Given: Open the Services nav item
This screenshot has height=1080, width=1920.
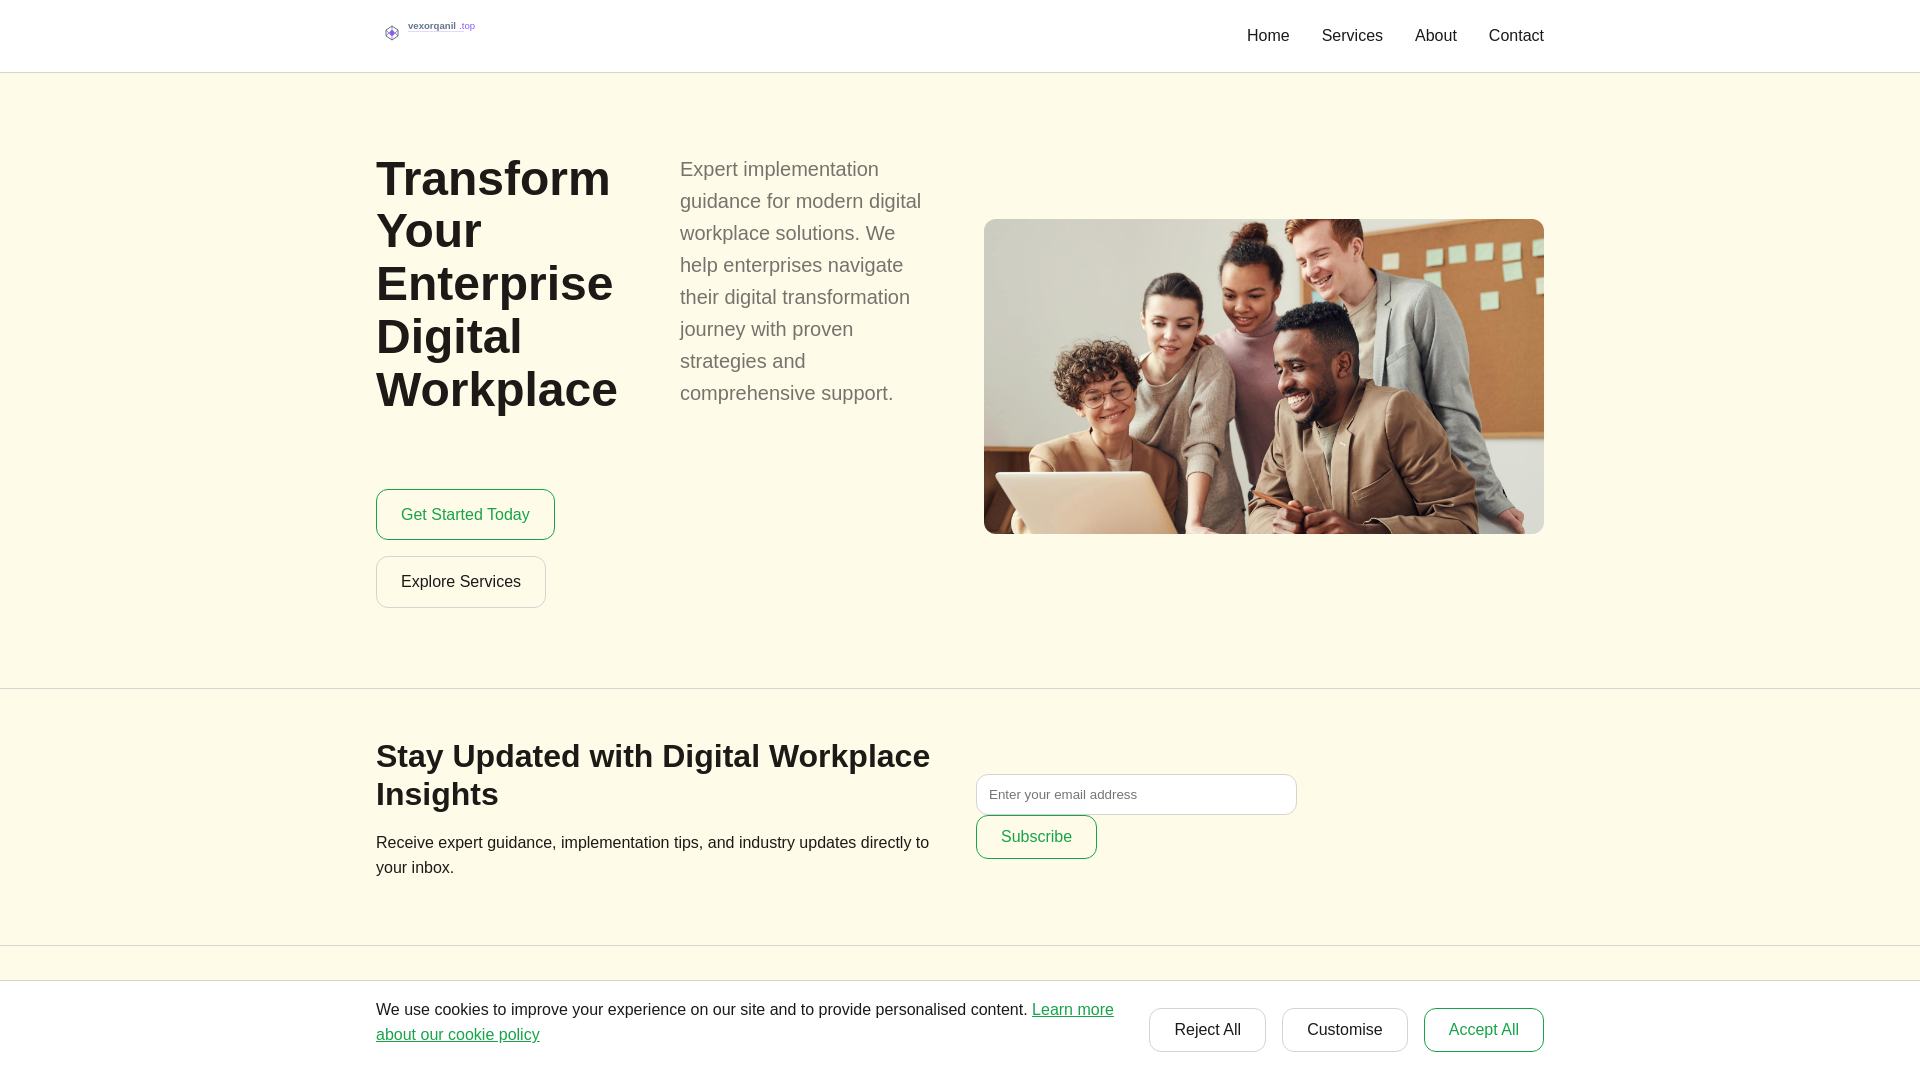Looking at the screenshot, I should click(1351, 36).
